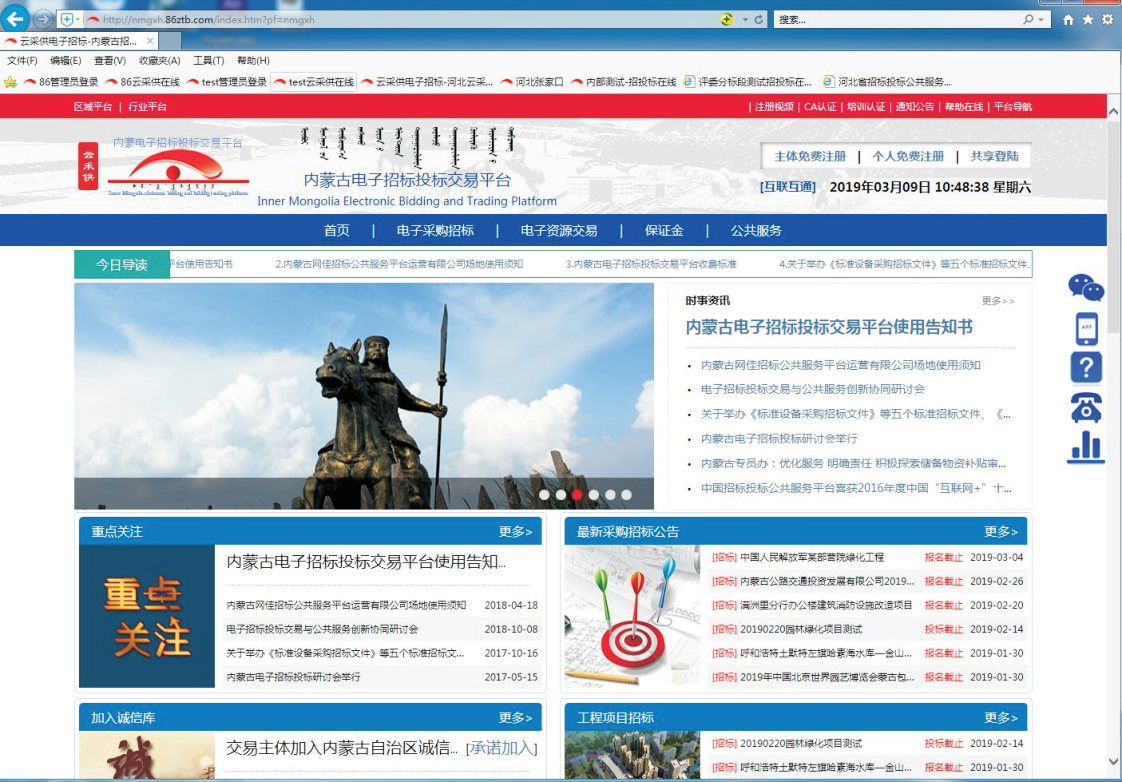
Task: Select 保证金 in the navigation bar
Action: [x=664, y=230]
